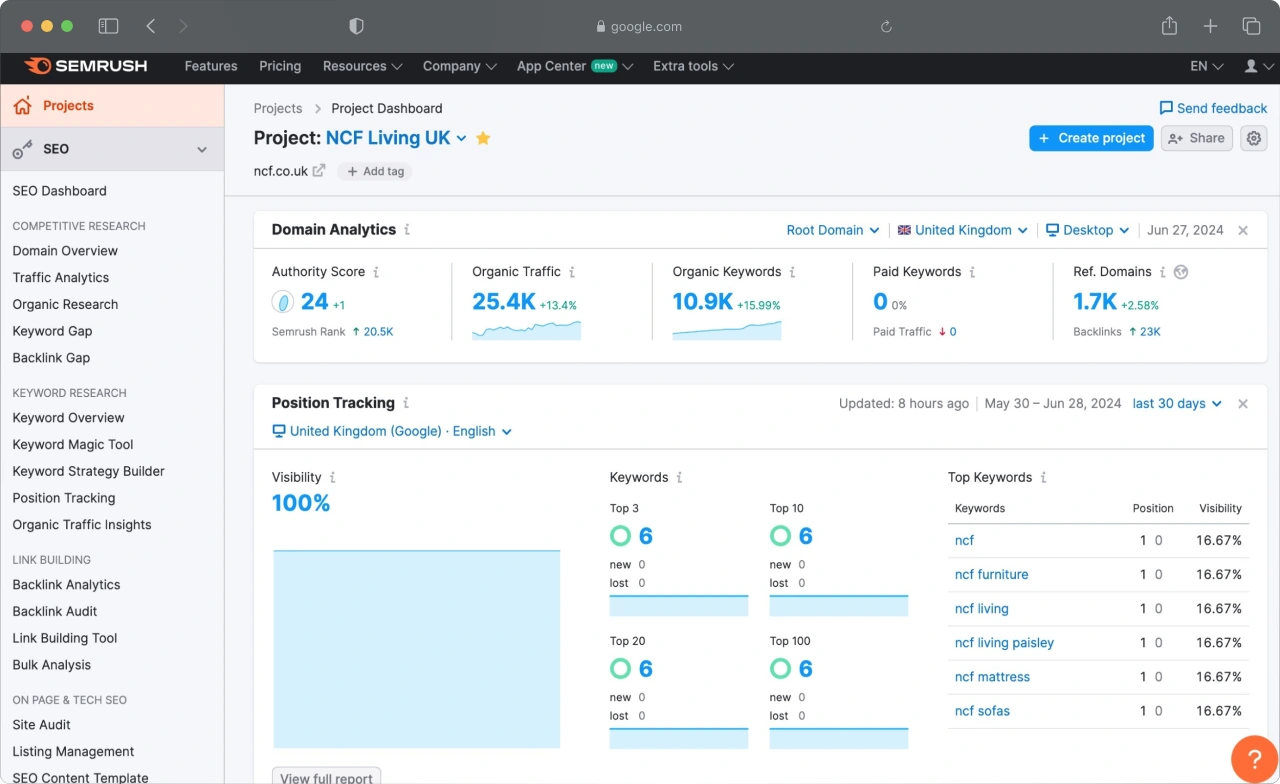Open App Center dropdown
Image resolution: width=1280 pixels, height=784 pixels.
coord(575,66)
